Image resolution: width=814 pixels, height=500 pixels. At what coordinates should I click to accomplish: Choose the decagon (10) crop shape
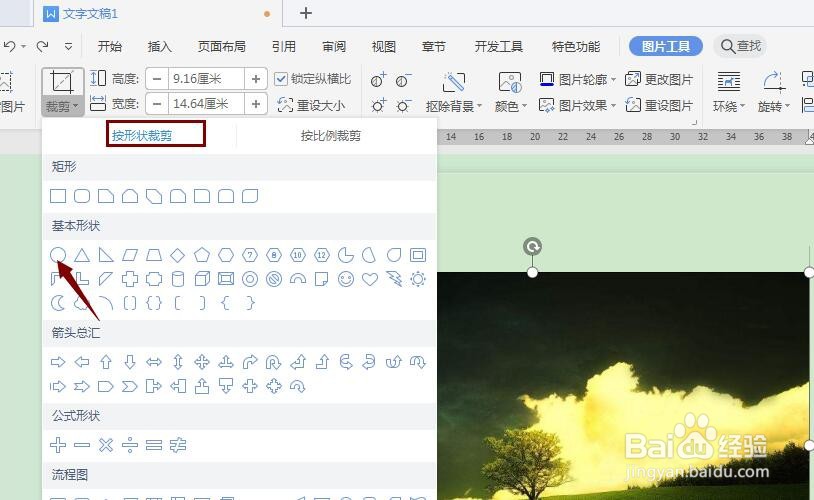coord(297,255)
